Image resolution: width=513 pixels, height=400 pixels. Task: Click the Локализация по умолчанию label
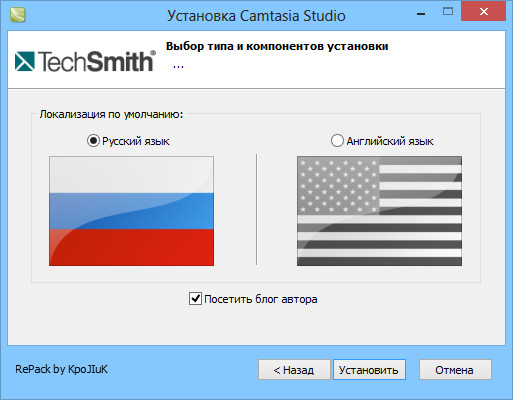[111, 114]
